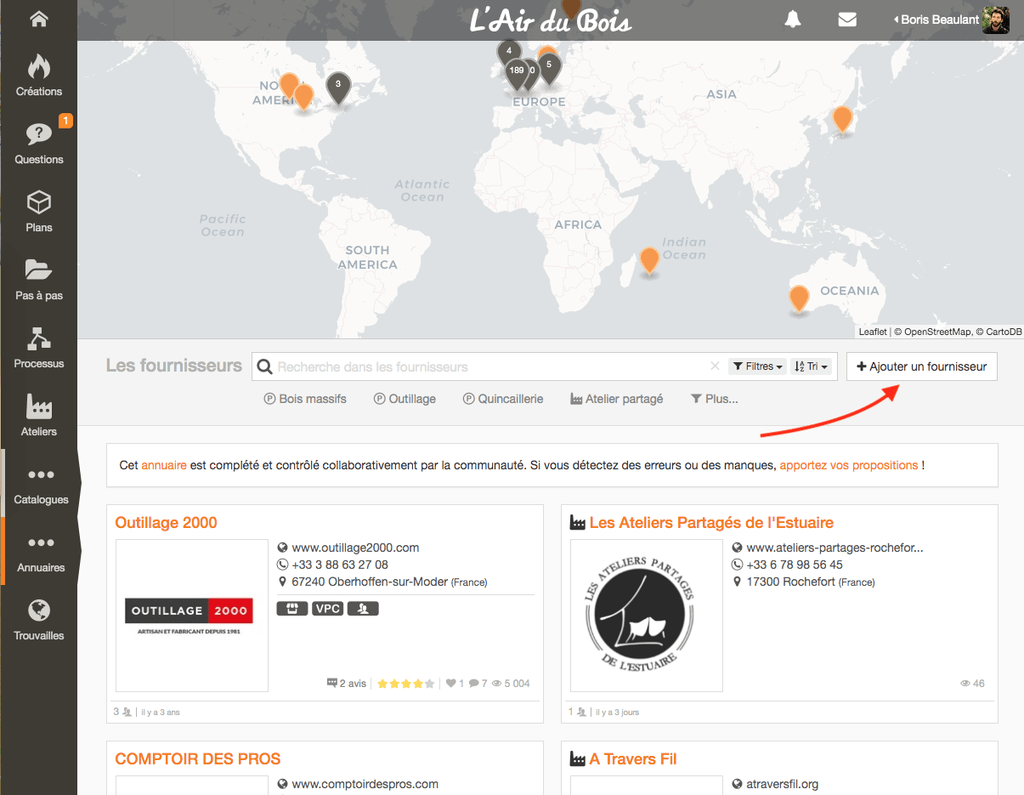Expand more filters with Plus...
This screenshot has width=1024, height=795.
point(714,398)
